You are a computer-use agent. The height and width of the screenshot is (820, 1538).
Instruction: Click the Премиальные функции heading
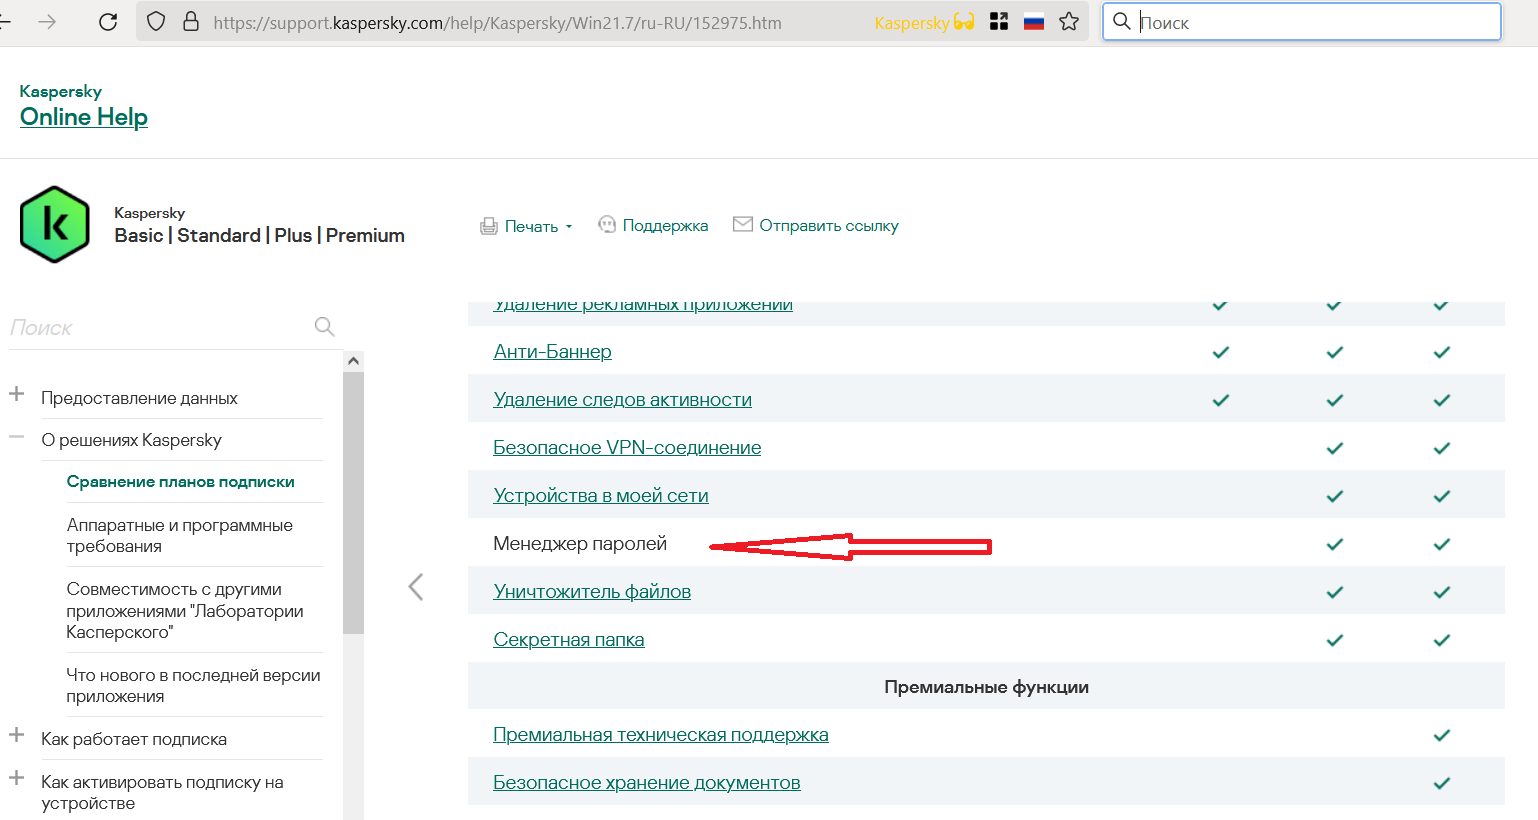click(986, 687)
